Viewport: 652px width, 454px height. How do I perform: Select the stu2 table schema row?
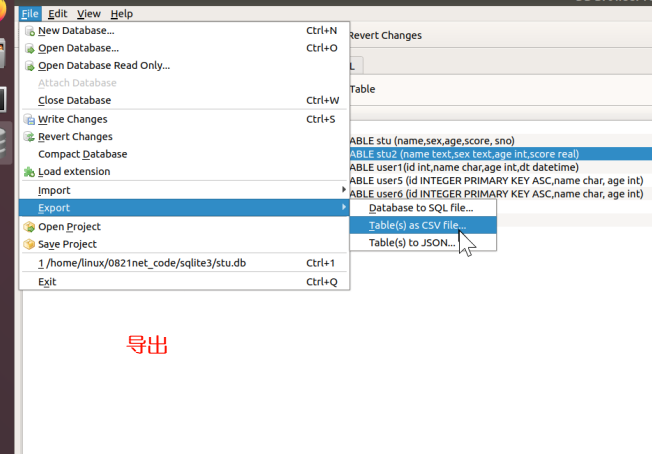coord(501,154)
